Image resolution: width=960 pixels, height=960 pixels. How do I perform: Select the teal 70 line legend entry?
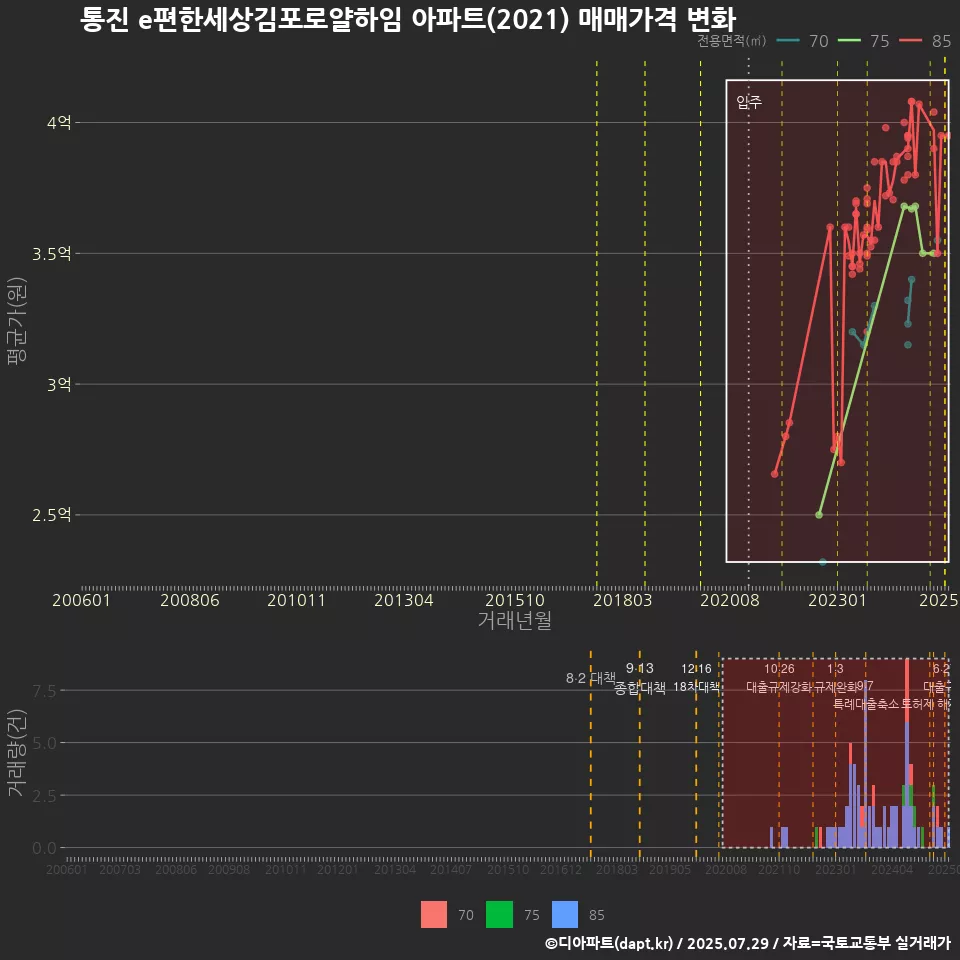(803, 41)
